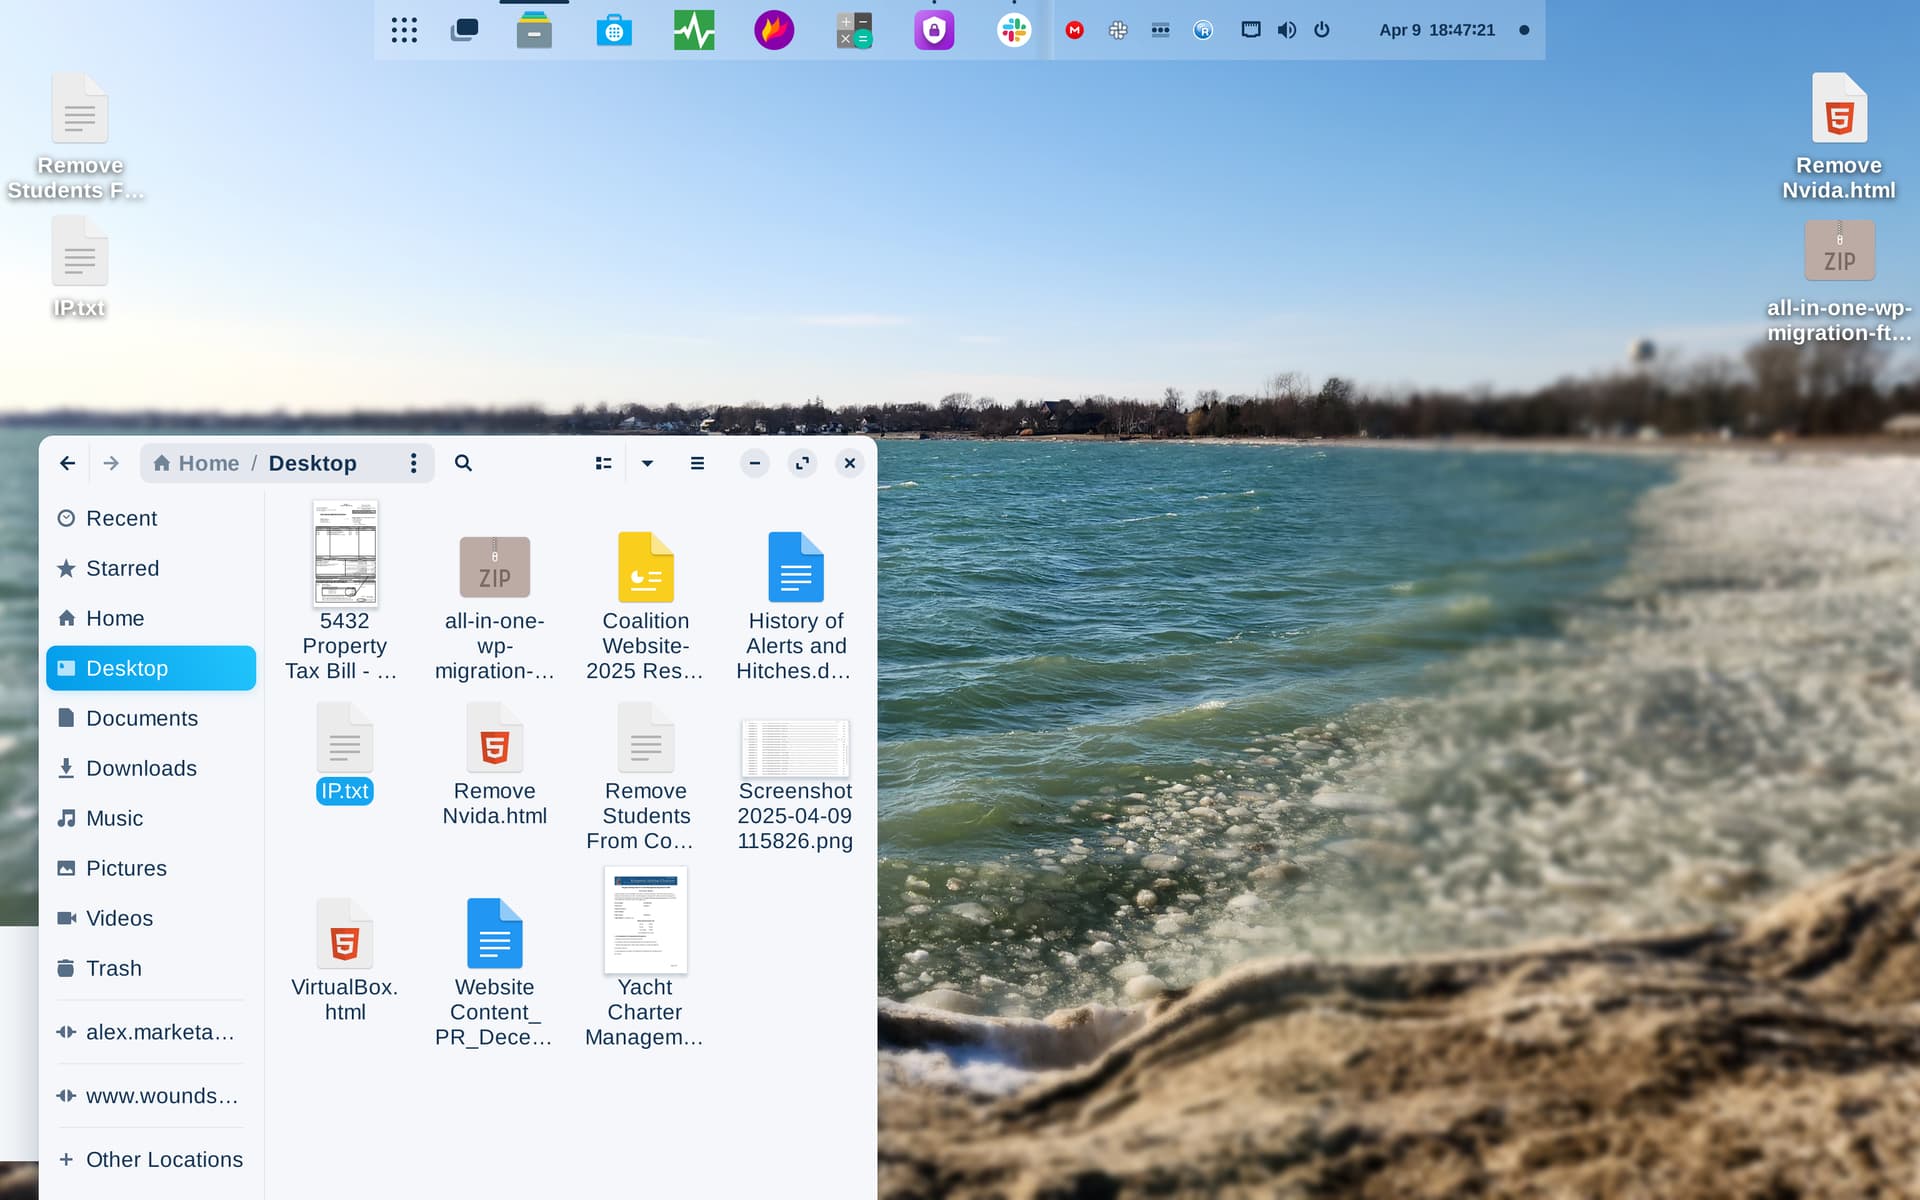Image resolution: width=1920 pixels, height=1200 pixels.
Task: Open Pictures from the sidebar
Action: tap(151, 868)
